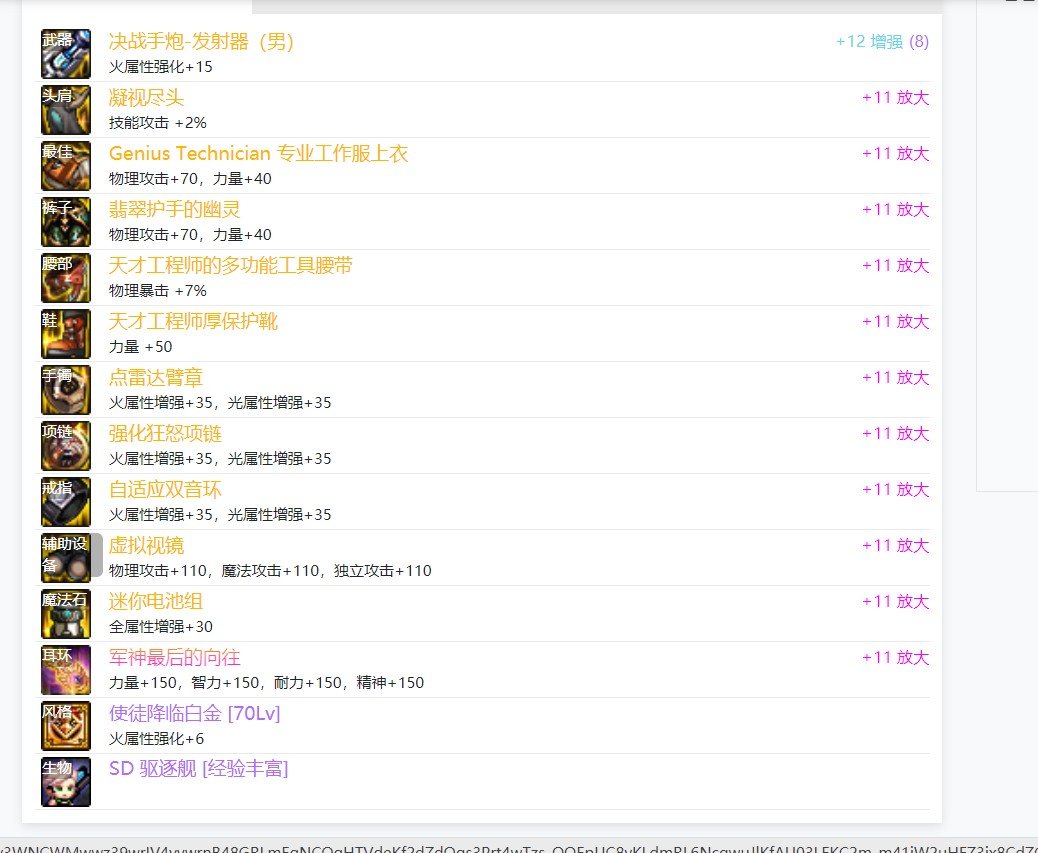This screenshot has height=853, width=1038.
Task: Click the pants (裤子) equipment icon
Action: pos(66,222)
